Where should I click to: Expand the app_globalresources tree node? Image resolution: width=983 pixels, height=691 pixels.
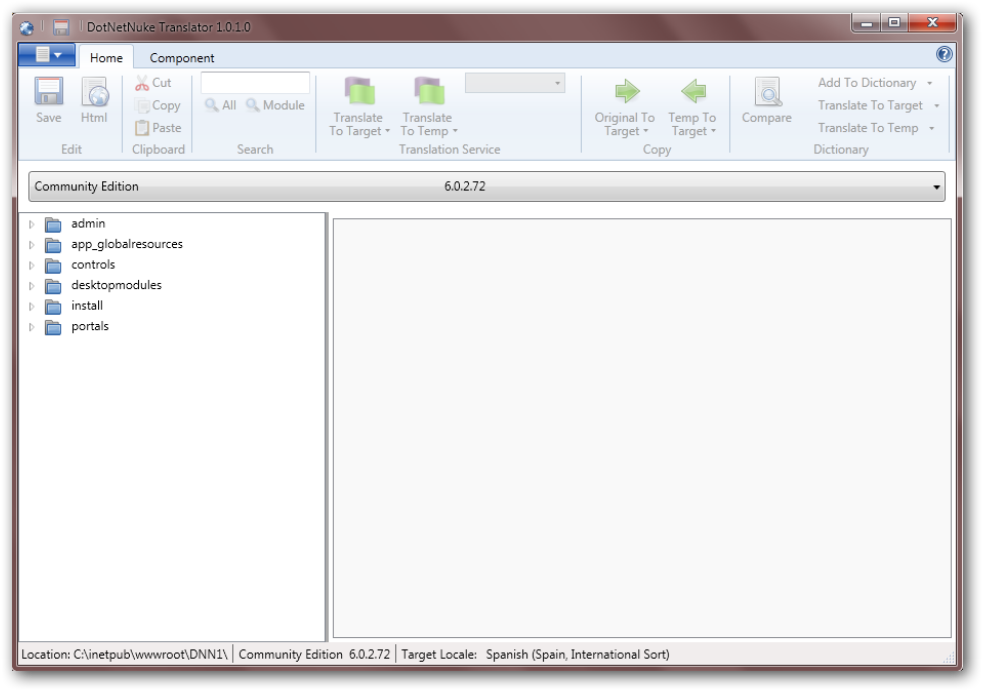tap(31, 245)
